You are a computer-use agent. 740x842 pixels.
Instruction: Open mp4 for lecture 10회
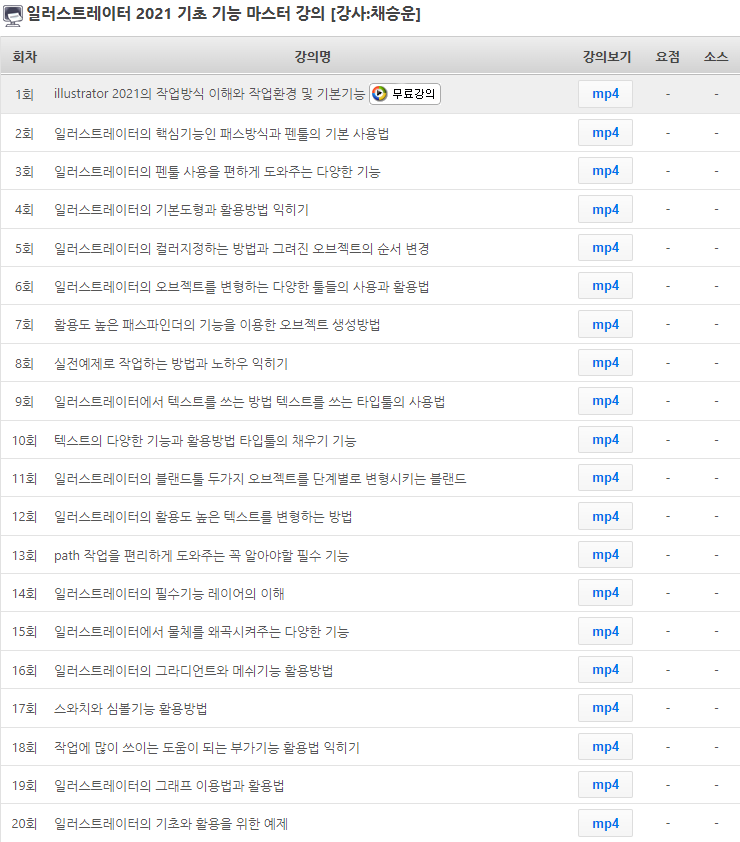point(605,440)
